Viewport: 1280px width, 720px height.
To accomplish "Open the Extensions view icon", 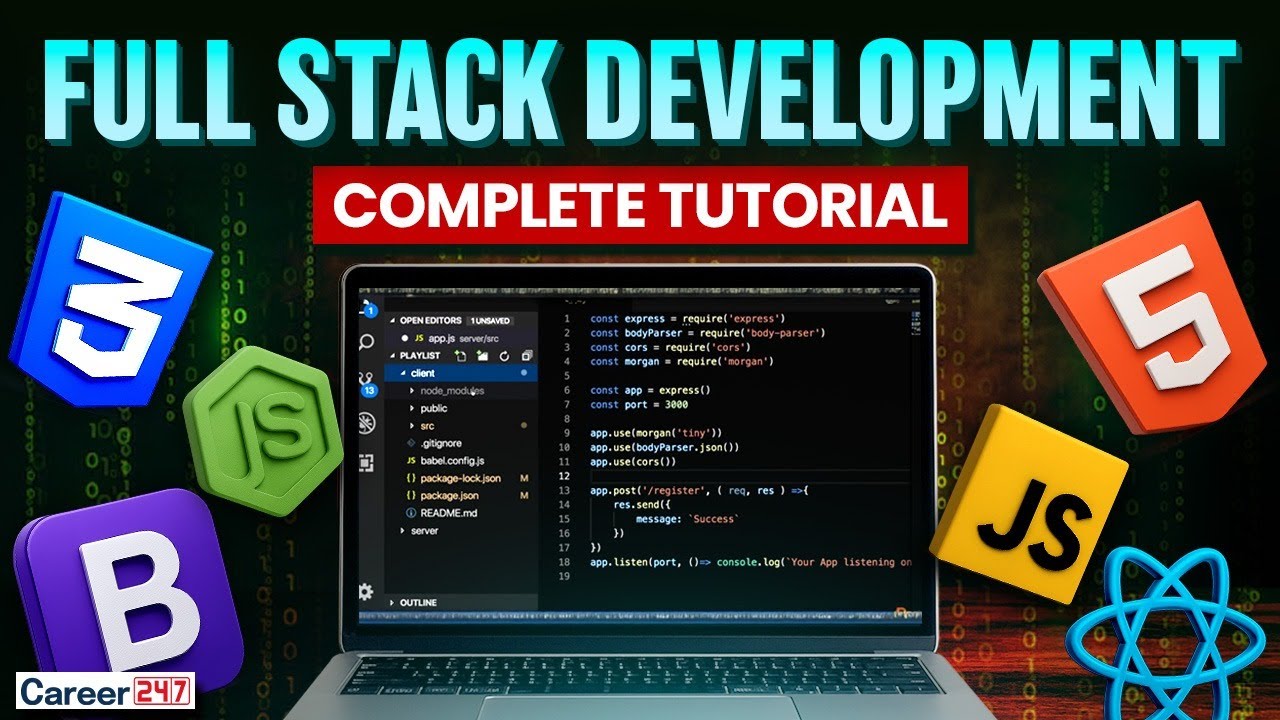I will pyautogui.click(x=367, y=462).
